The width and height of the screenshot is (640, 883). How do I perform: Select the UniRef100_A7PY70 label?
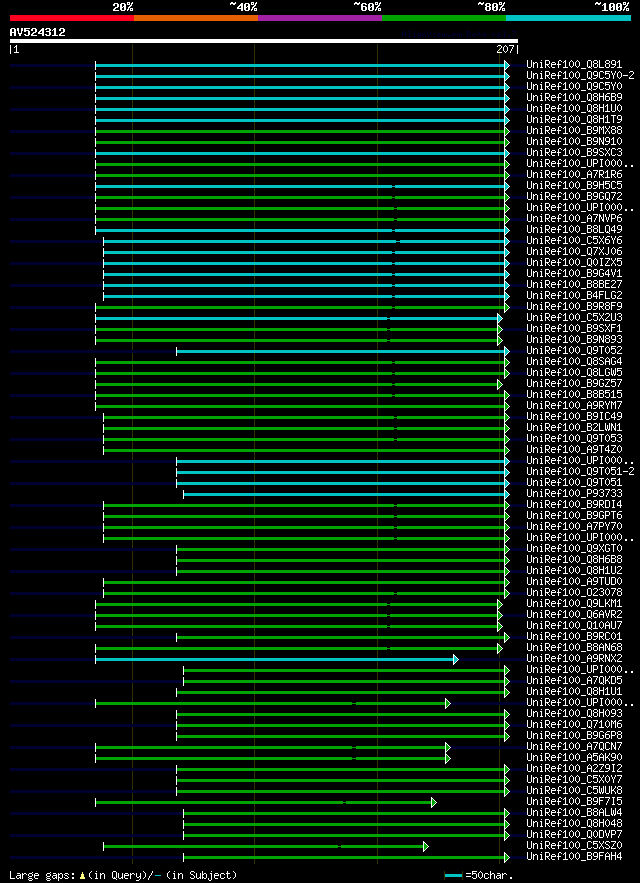coord(574,526)
